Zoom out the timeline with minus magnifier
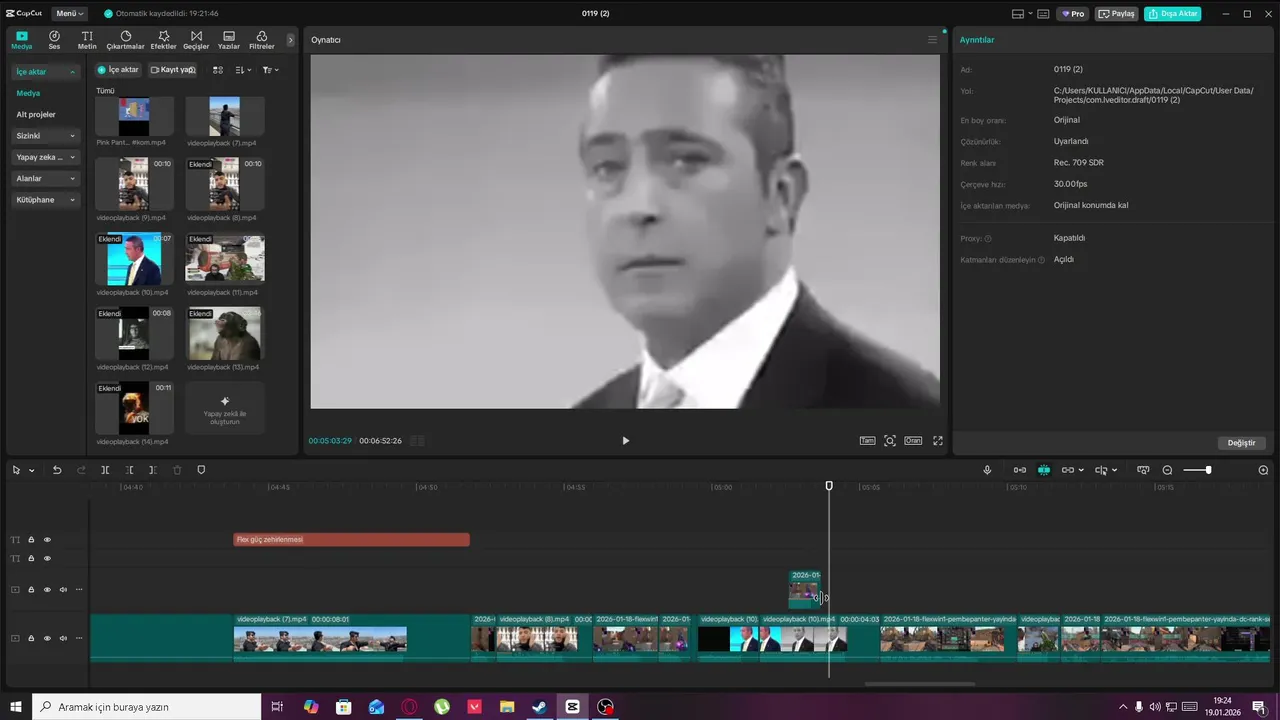The image size is (1280, 720). [1167, 470]
